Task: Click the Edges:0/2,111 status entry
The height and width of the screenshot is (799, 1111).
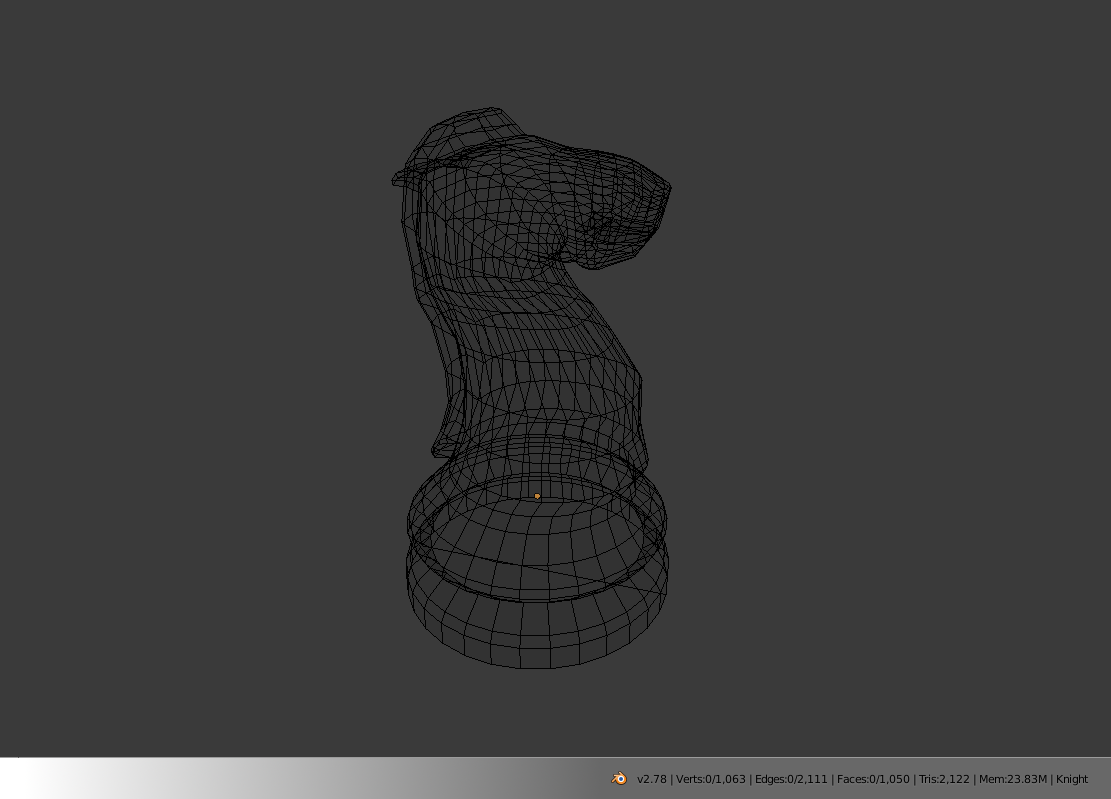Action: (791, 779)
